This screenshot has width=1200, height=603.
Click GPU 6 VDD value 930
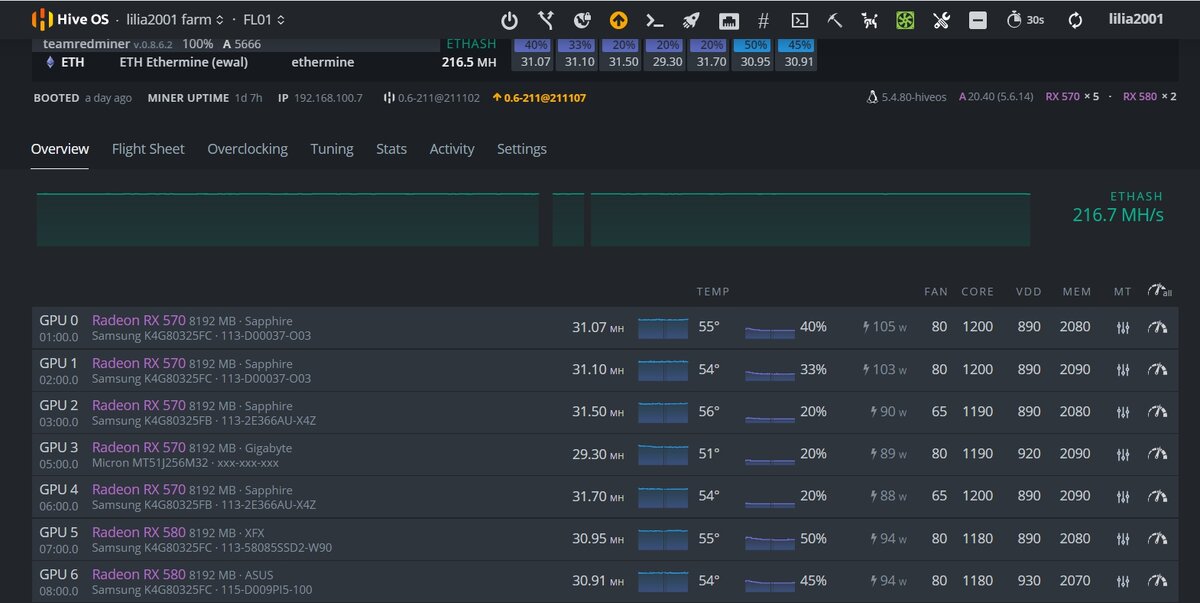coord(1029,581)
